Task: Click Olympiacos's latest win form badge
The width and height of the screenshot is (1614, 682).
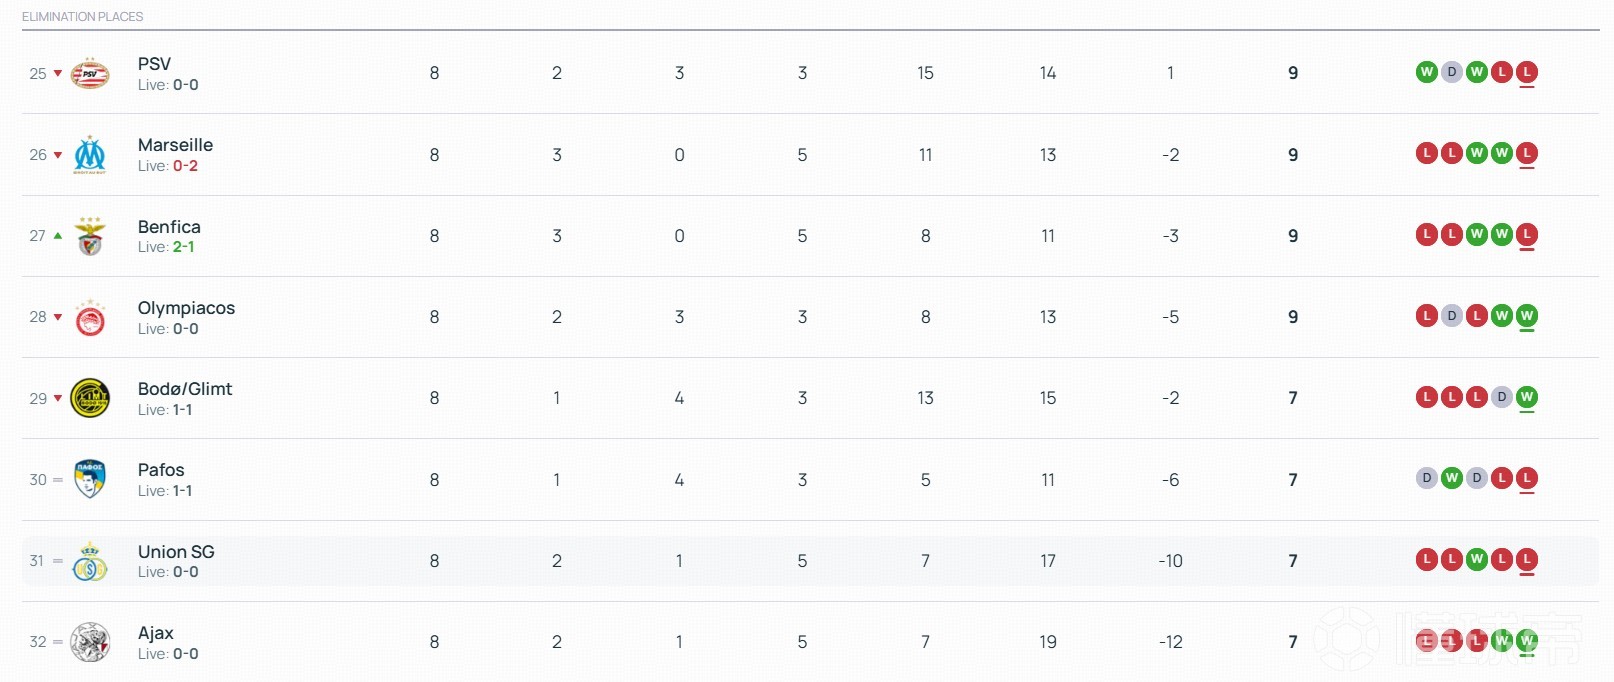Action: [1526, 316]
